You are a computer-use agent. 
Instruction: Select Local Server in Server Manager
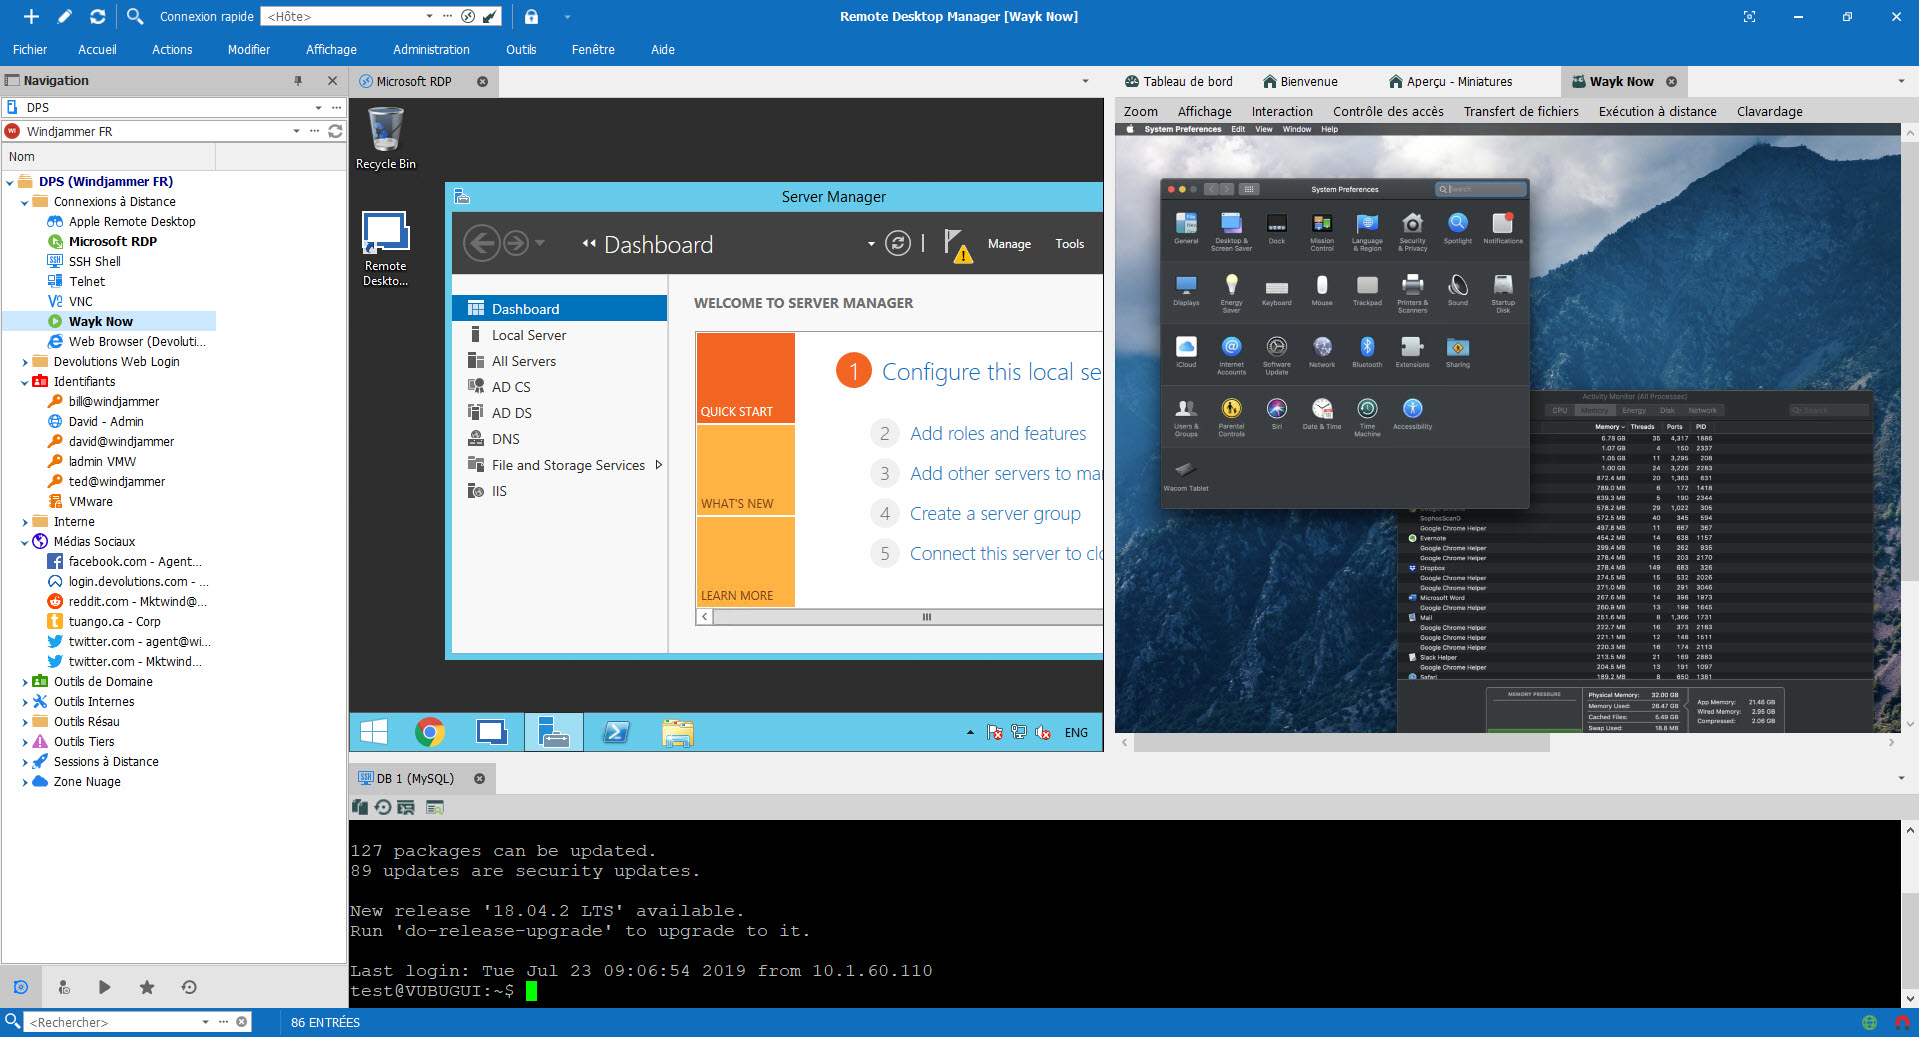click(x=560, y=335)
